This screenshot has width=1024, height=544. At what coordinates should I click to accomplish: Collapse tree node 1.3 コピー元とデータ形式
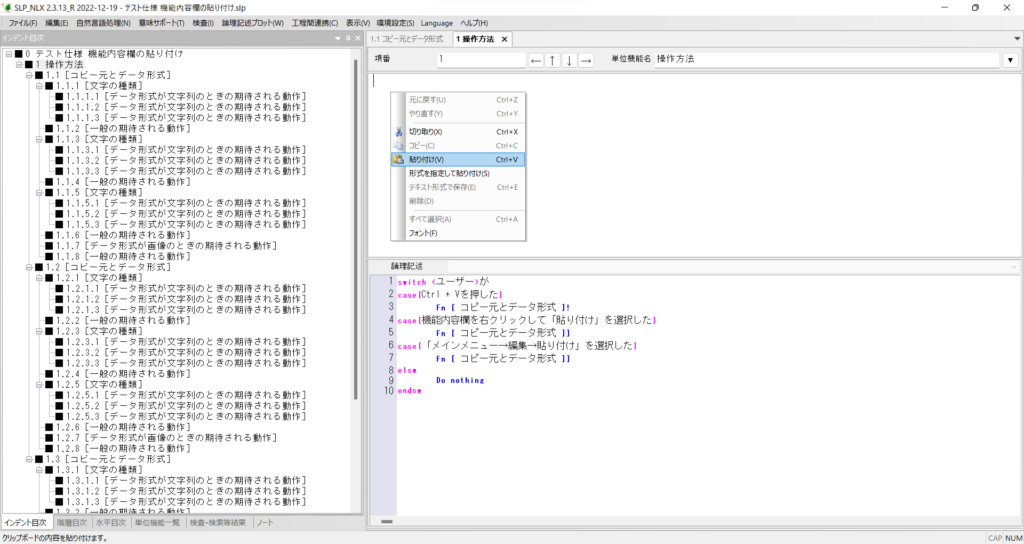[29, 459]
